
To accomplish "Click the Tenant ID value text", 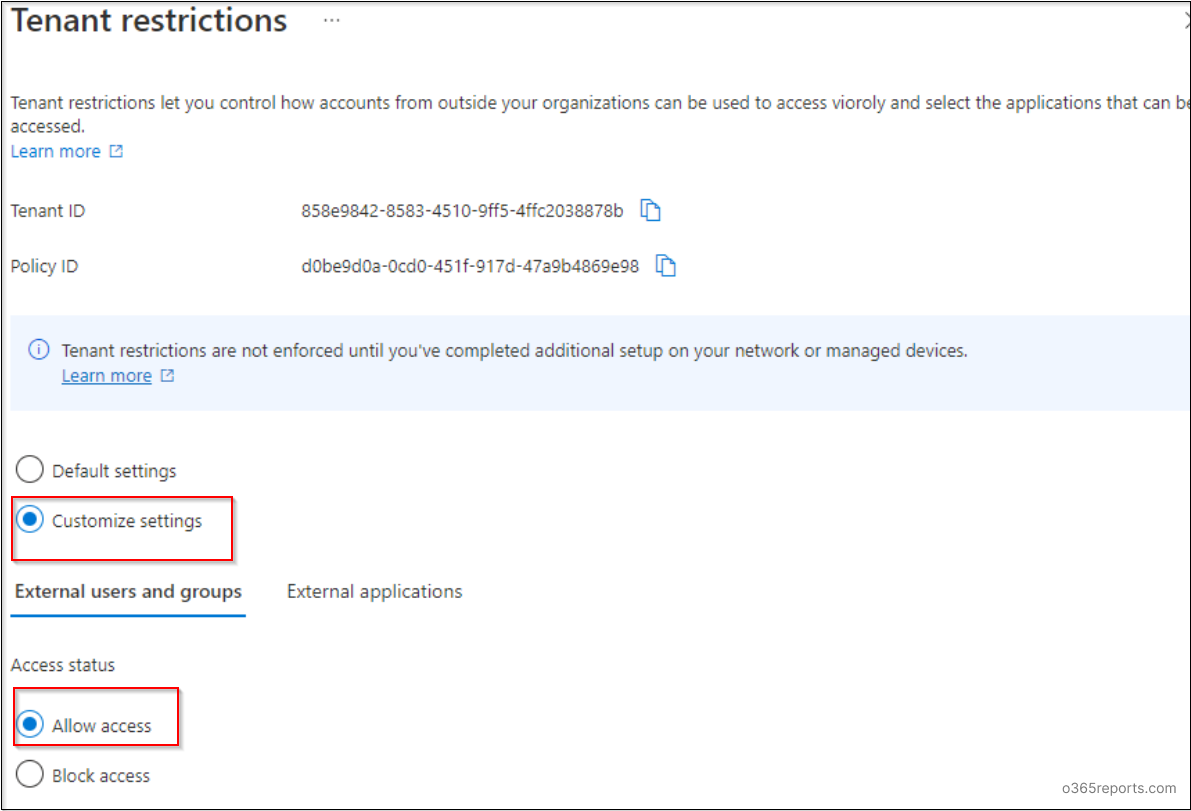I will (463, 210).
